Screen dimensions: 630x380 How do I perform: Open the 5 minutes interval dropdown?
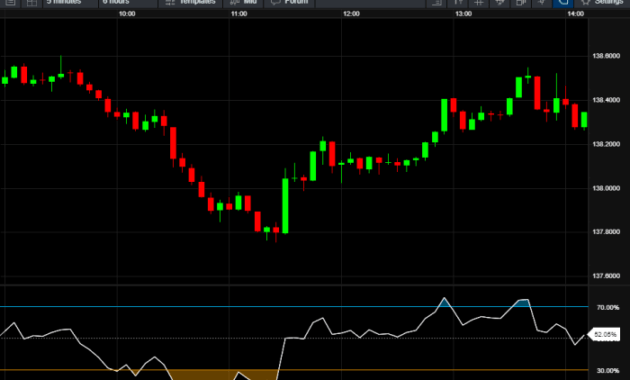click(x=70, y=2)
